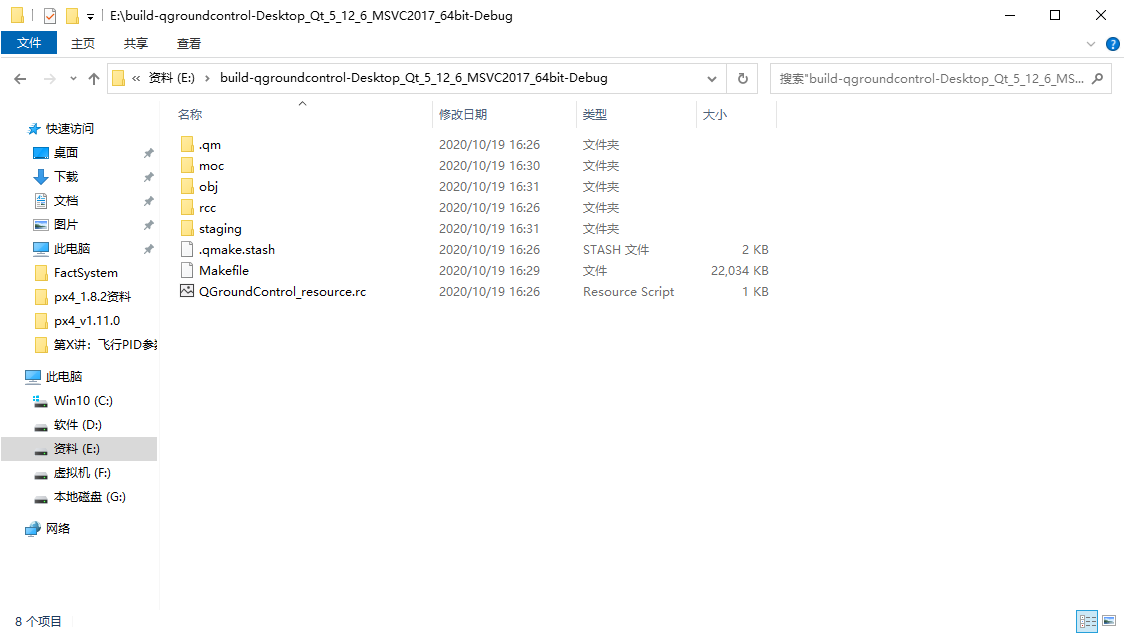Select the Makefile file
The height and width of the screenshot is (634, 1125).
224,270
